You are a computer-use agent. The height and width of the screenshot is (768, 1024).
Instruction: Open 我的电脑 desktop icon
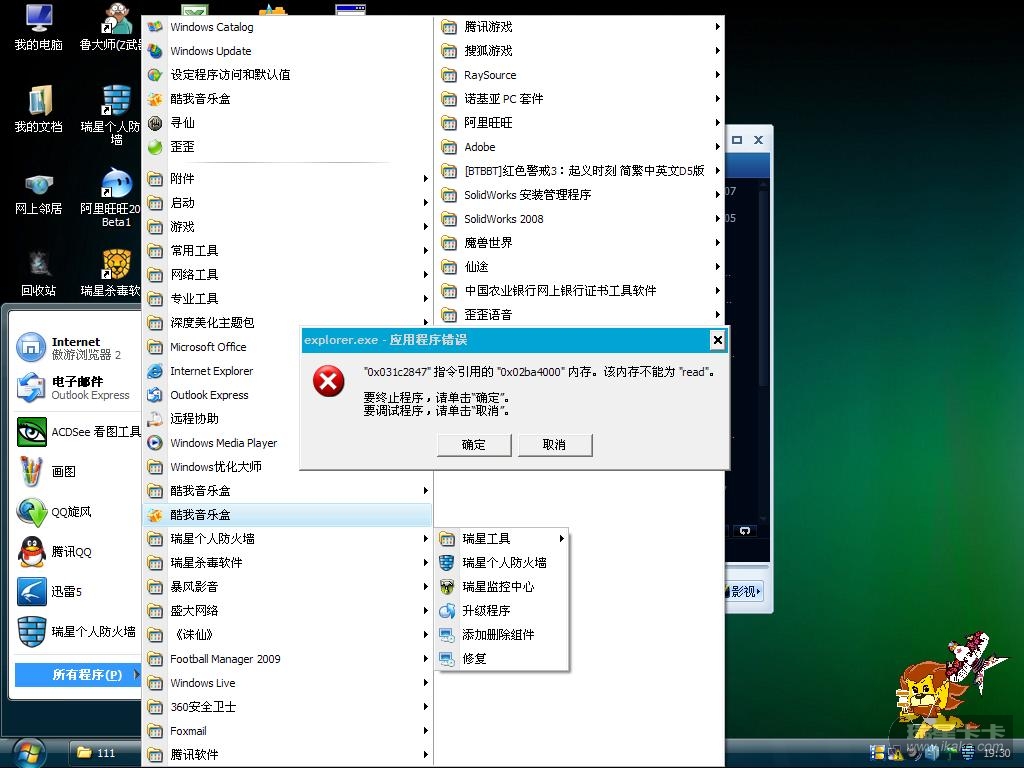[39, 27]
